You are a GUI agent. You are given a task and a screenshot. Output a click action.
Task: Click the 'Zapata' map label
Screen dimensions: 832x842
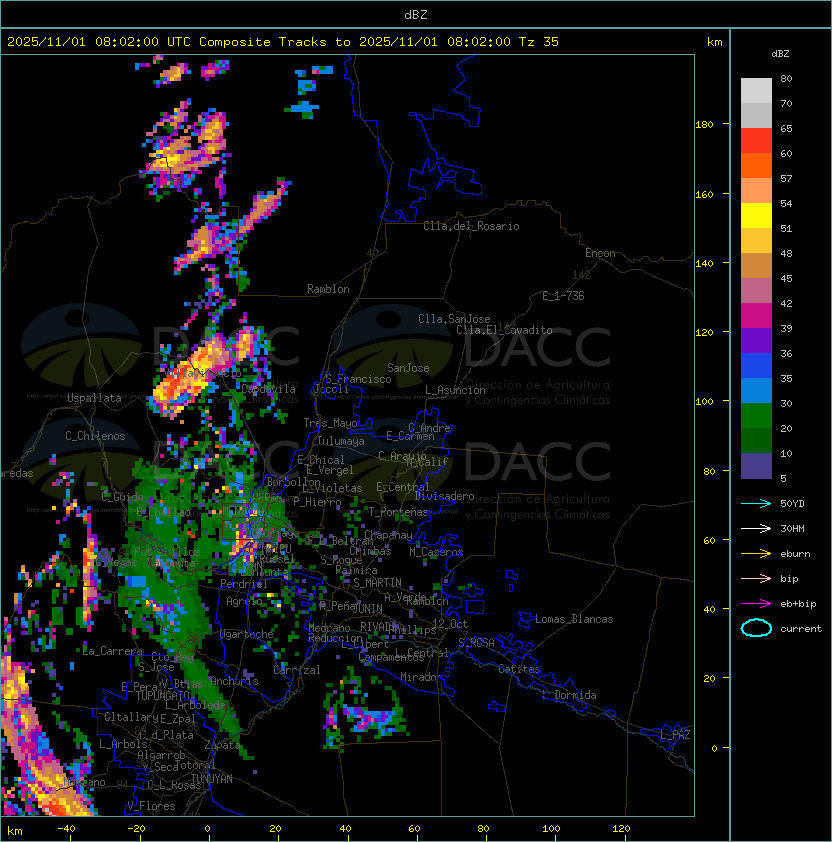[222, 745]
